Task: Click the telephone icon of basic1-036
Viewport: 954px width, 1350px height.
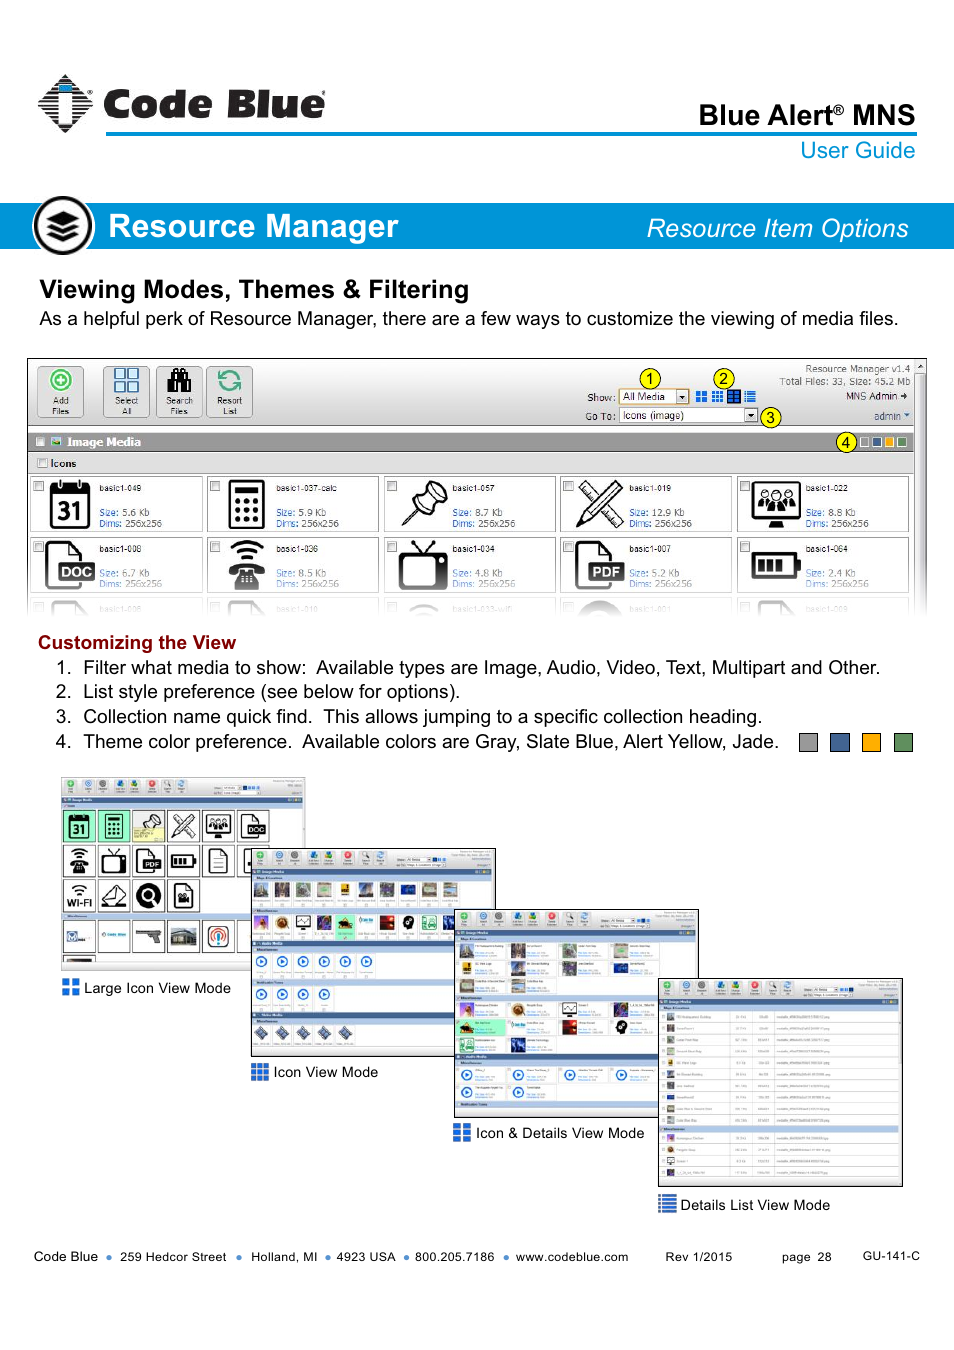Action: (x=246, y=565)
